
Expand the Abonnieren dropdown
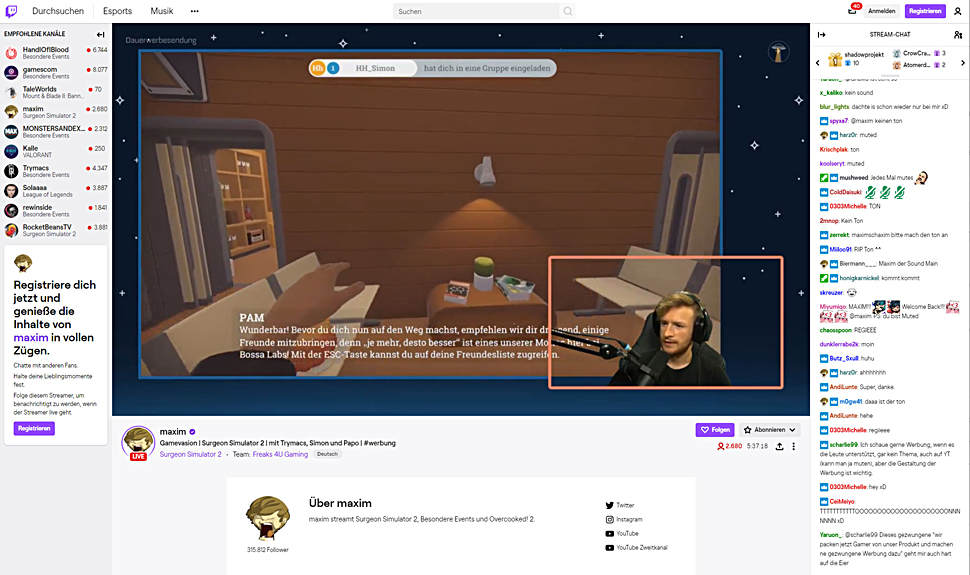(x=770, y=430)
